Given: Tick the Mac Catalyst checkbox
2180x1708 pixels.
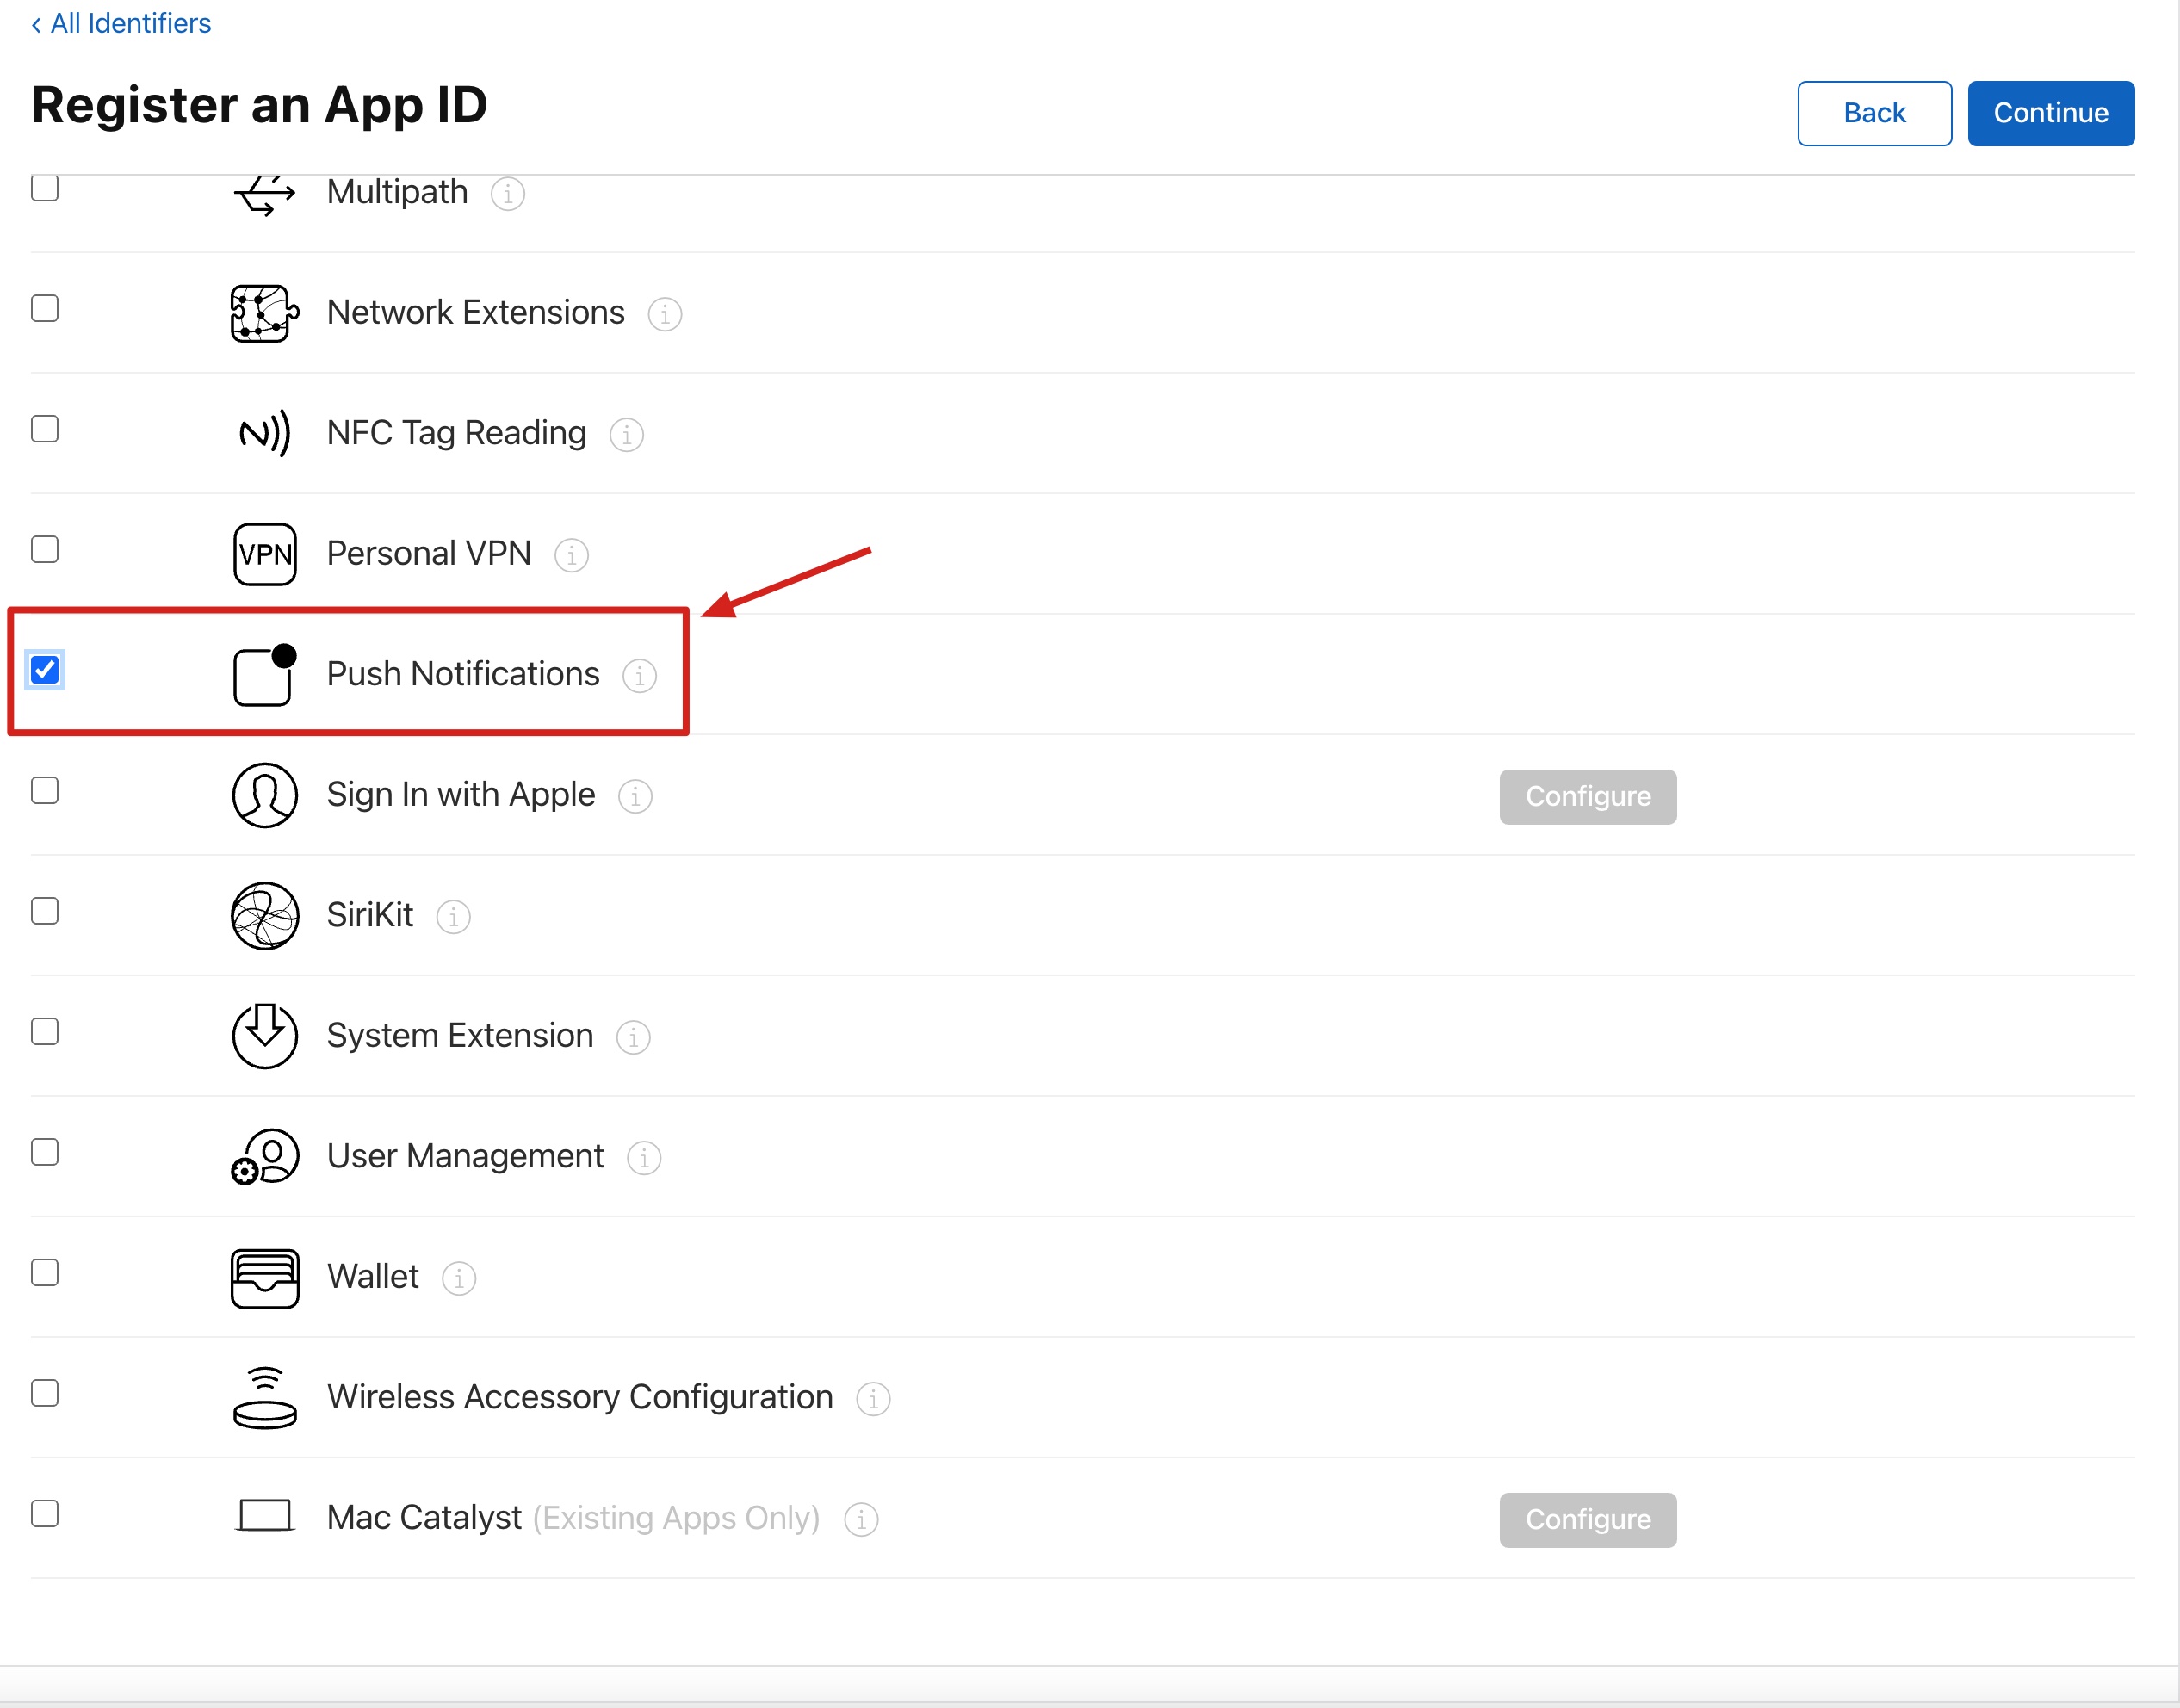Looking at the screenshot, I should pos(45,1514).
